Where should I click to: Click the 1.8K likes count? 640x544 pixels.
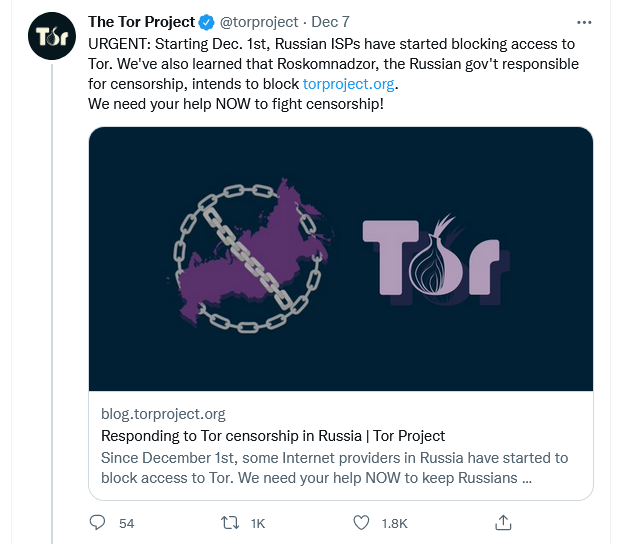[x=393, y=523]
